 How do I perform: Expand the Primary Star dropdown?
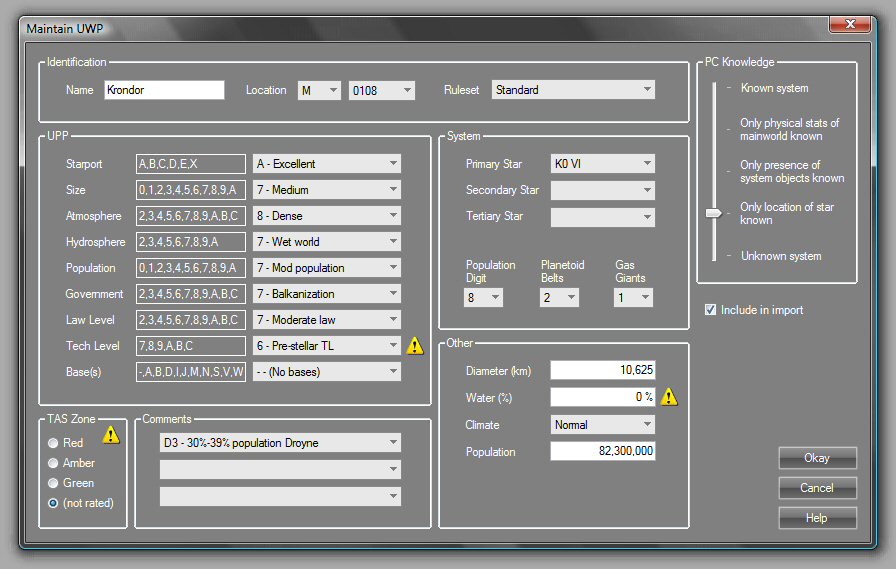click(x=602, y=164)
